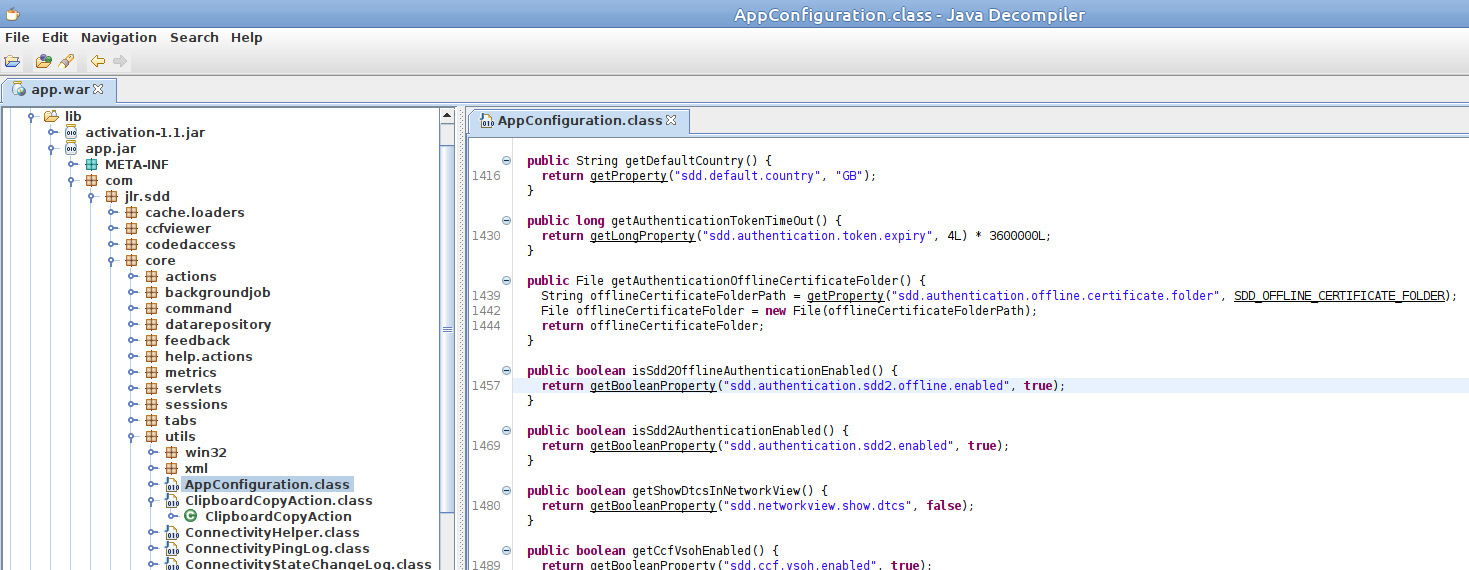Click the ConnectivityHelper.class file icon
Screen dimensions: 1469x570
point(171,532)
